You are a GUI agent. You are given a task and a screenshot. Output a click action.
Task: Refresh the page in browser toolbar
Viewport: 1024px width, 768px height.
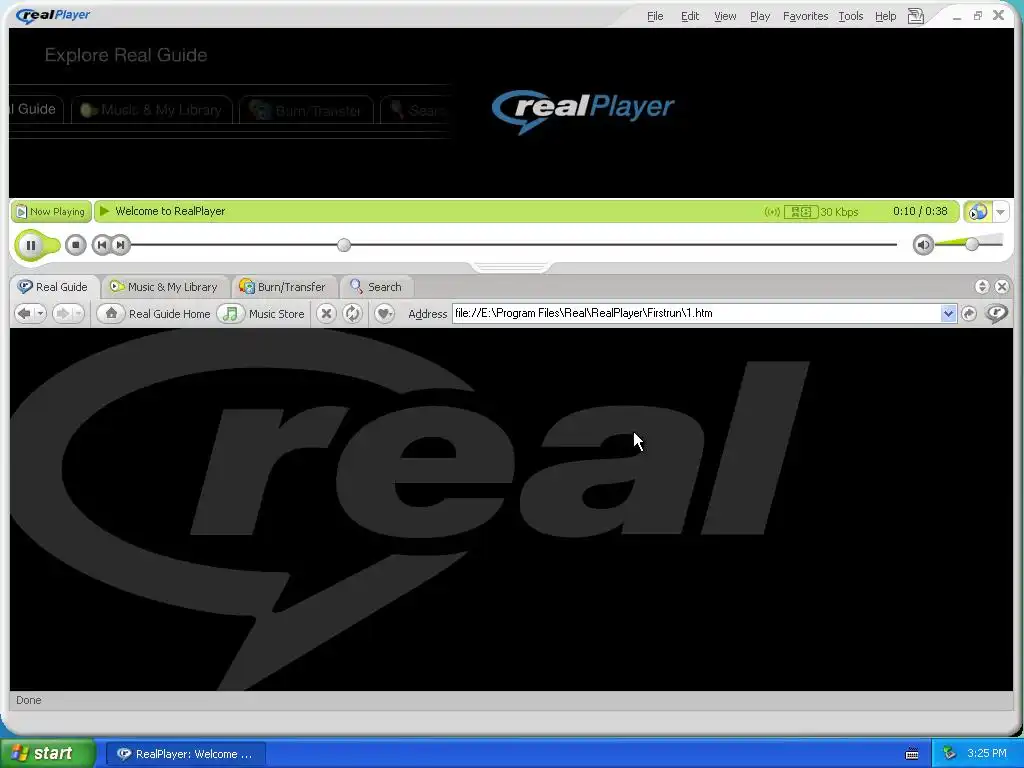(x=352, y=313)
